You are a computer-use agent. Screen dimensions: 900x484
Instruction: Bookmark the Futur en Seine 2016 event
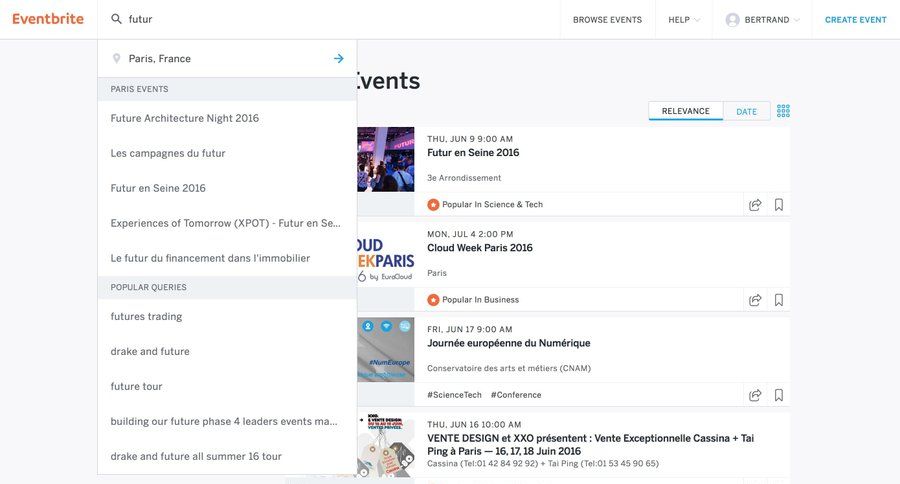(x=778, y=204)
